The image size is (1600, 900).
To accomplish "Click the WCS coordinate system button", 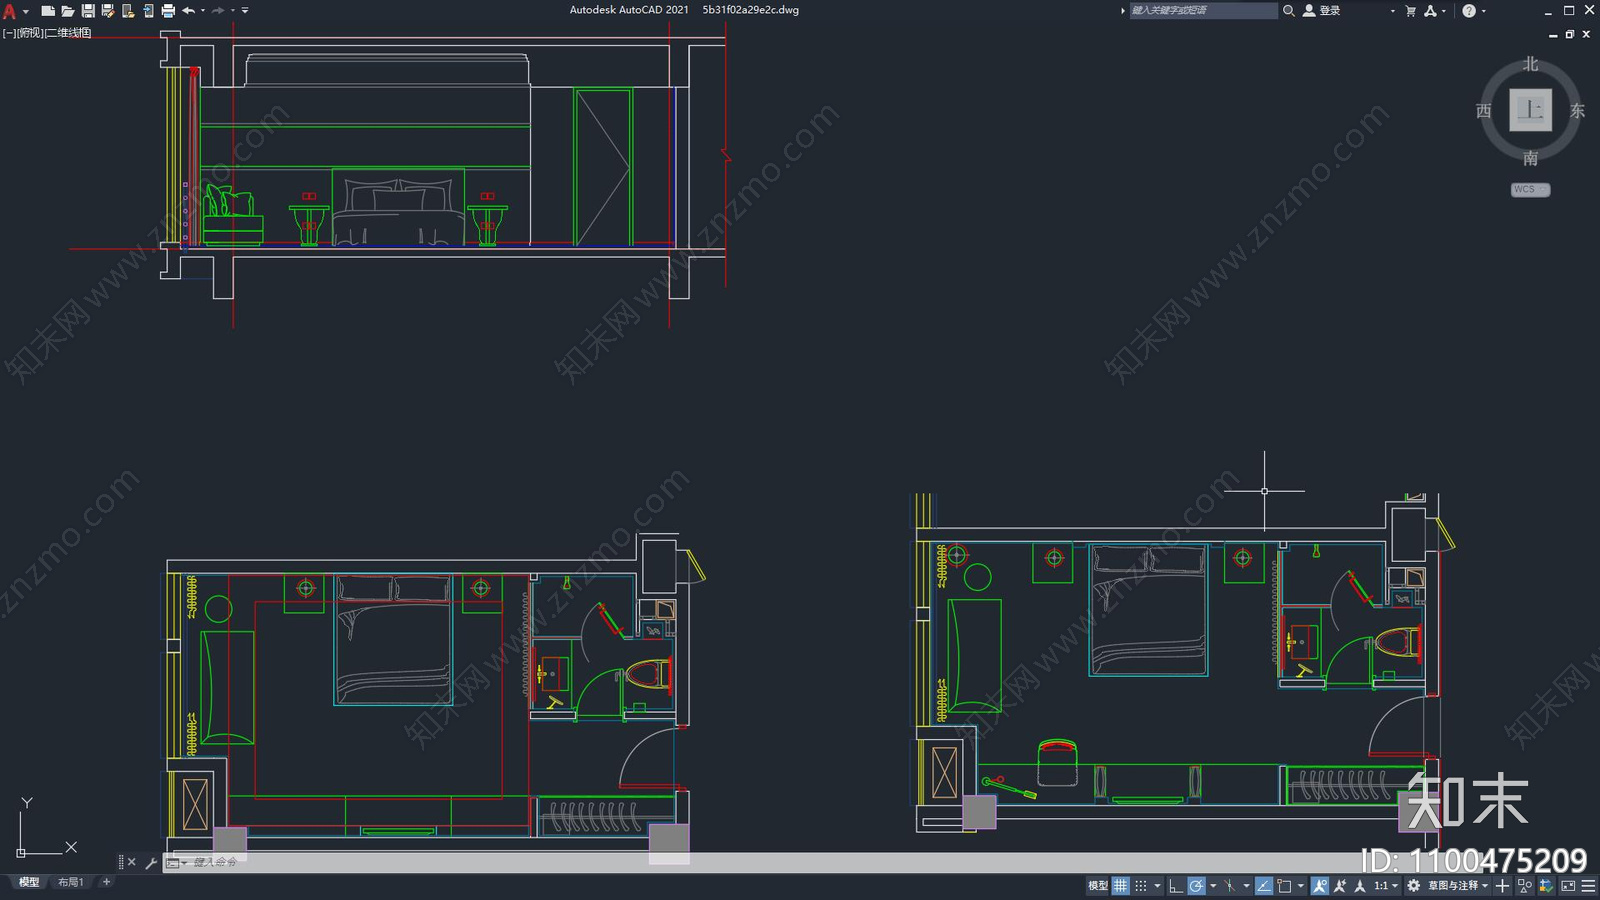I will 1530,189.
